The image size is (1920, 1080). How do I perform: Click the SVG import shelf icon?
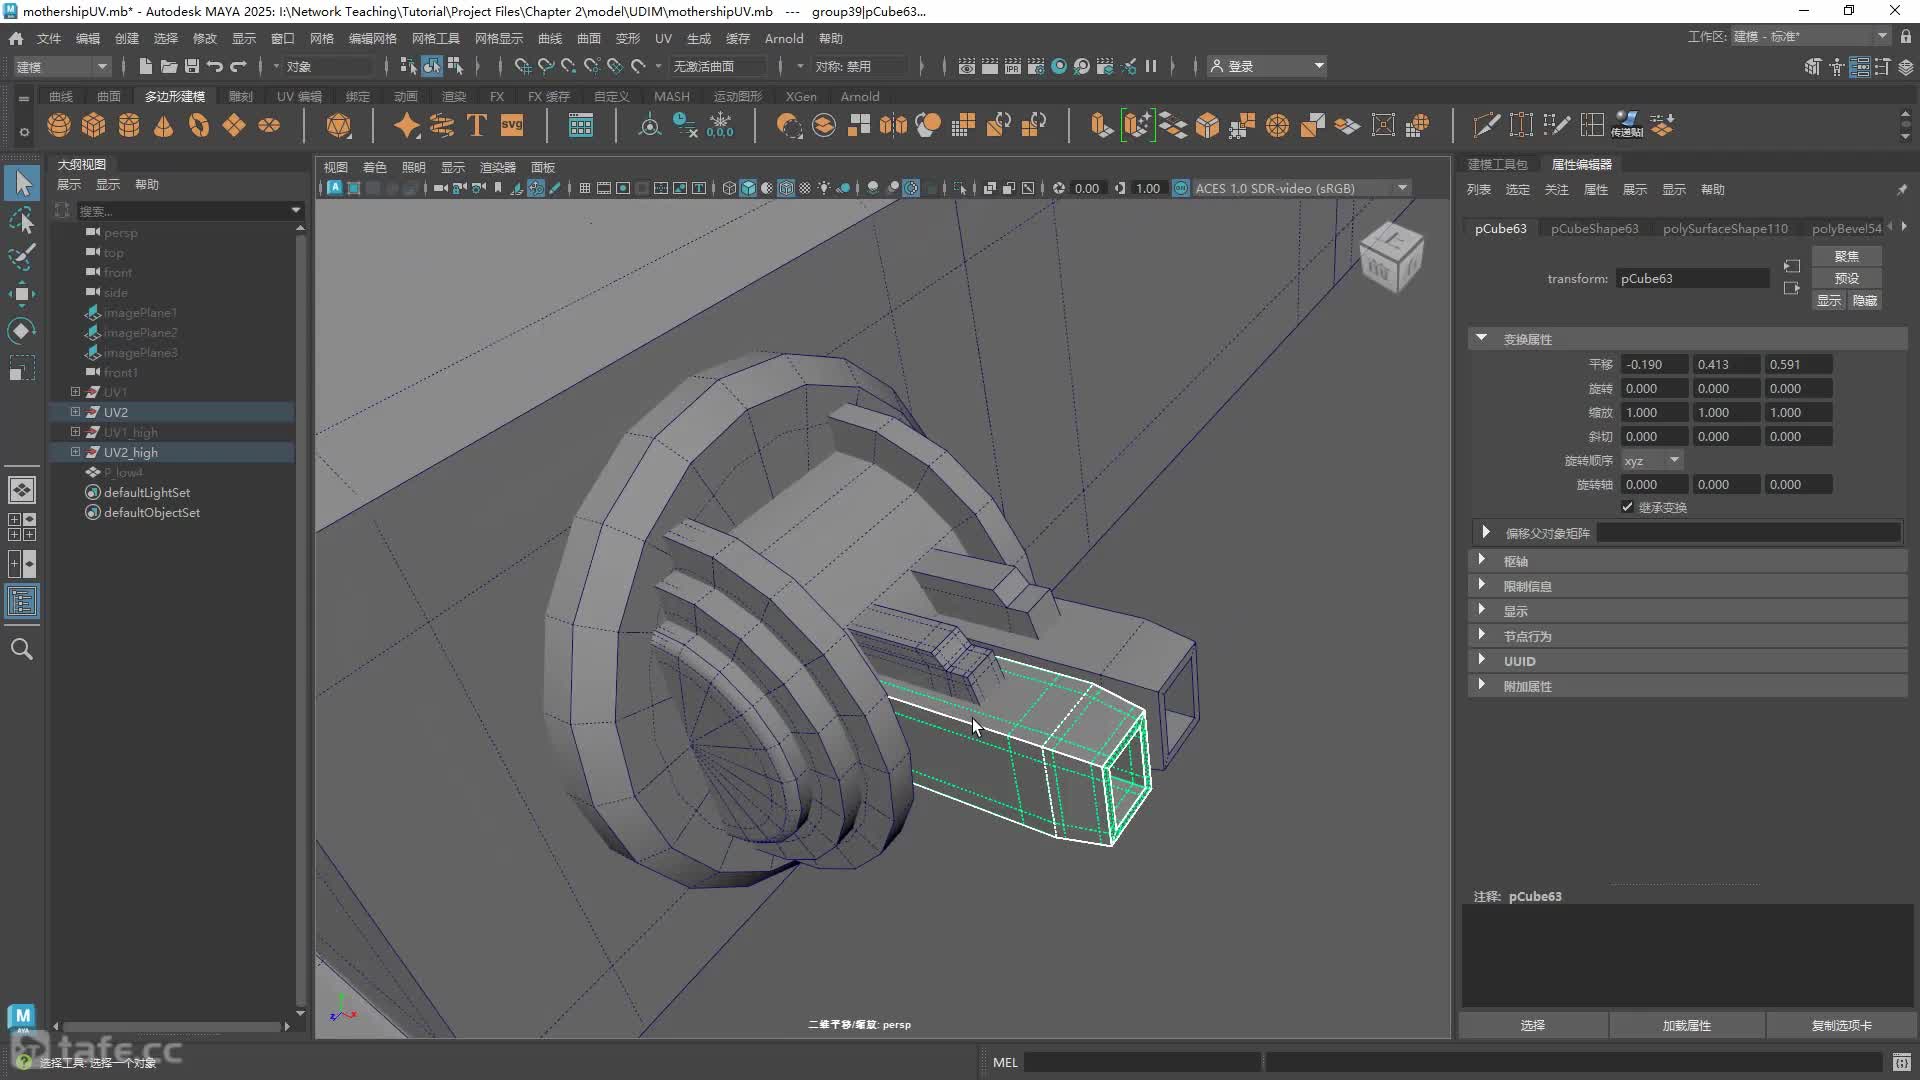click(512, 126)
